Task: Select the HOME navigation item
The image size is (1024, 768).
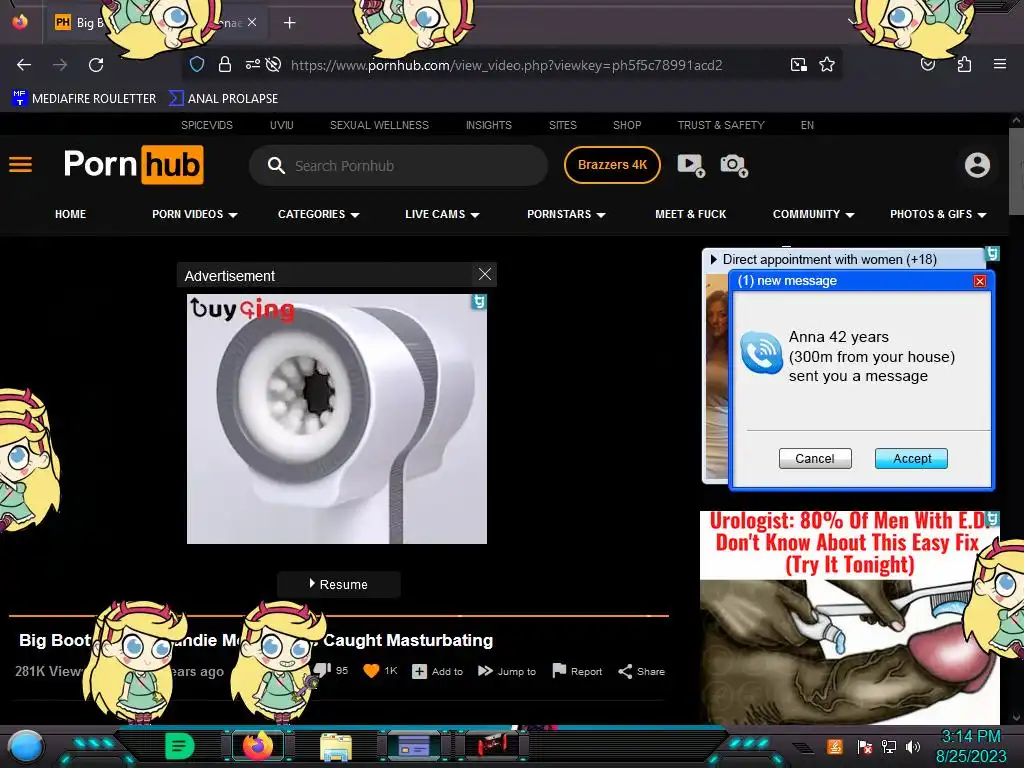Action: click(71, 214)
